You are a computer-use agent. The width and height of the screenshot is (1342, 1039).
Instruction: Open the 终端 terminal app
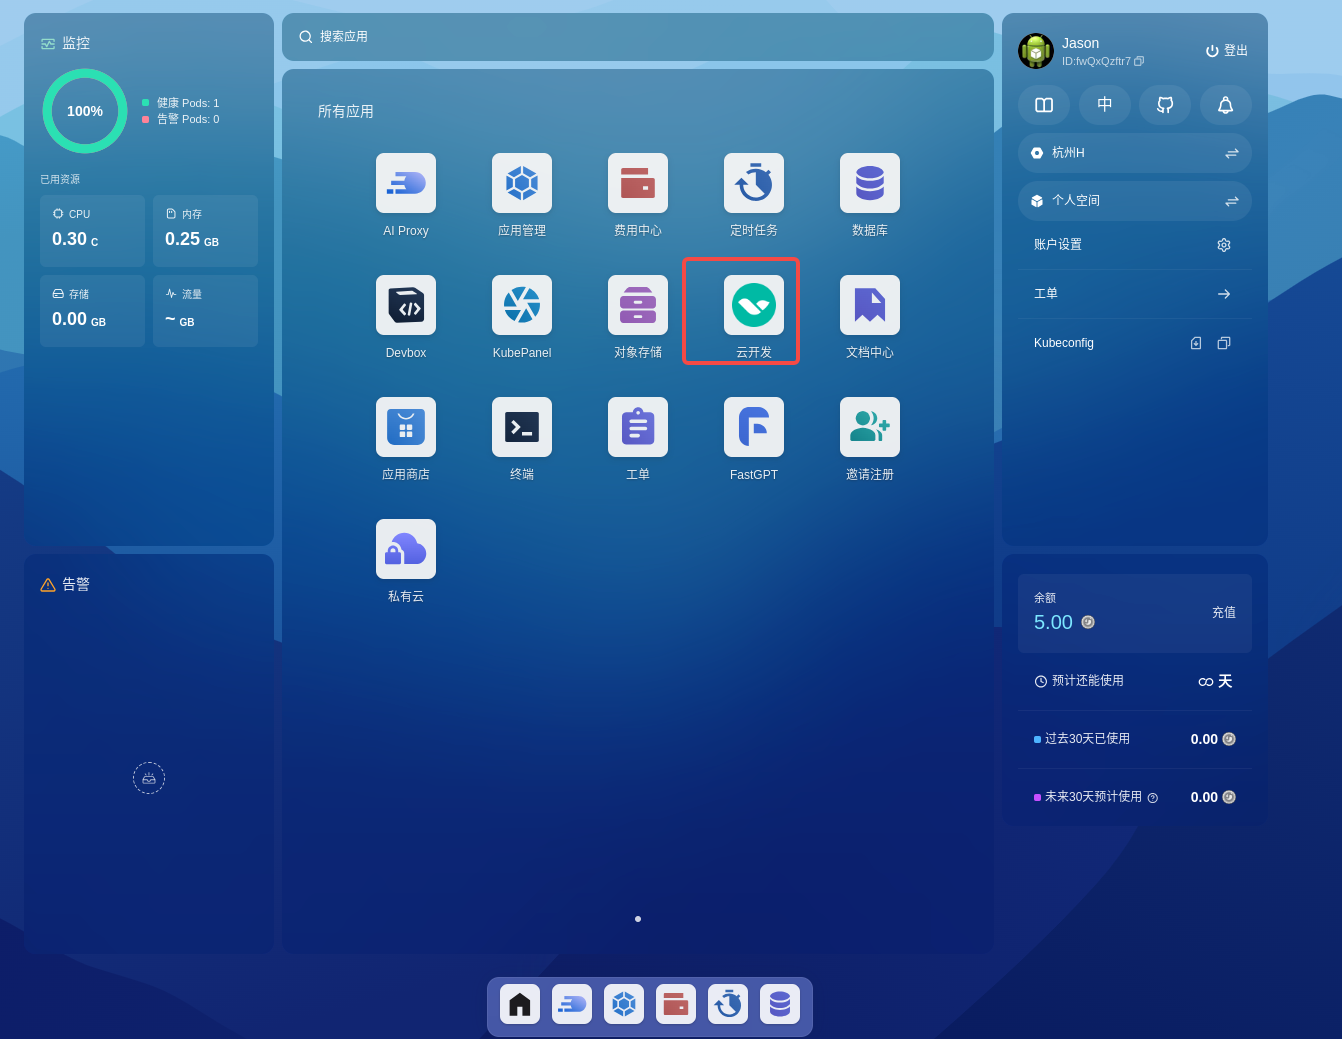pyautogui.click(x=522, y=427)
